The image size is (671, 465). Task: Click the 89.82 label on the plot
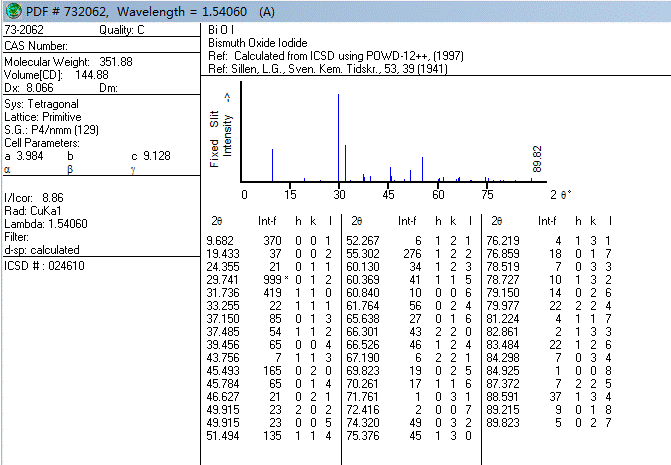tap(537, 159)
